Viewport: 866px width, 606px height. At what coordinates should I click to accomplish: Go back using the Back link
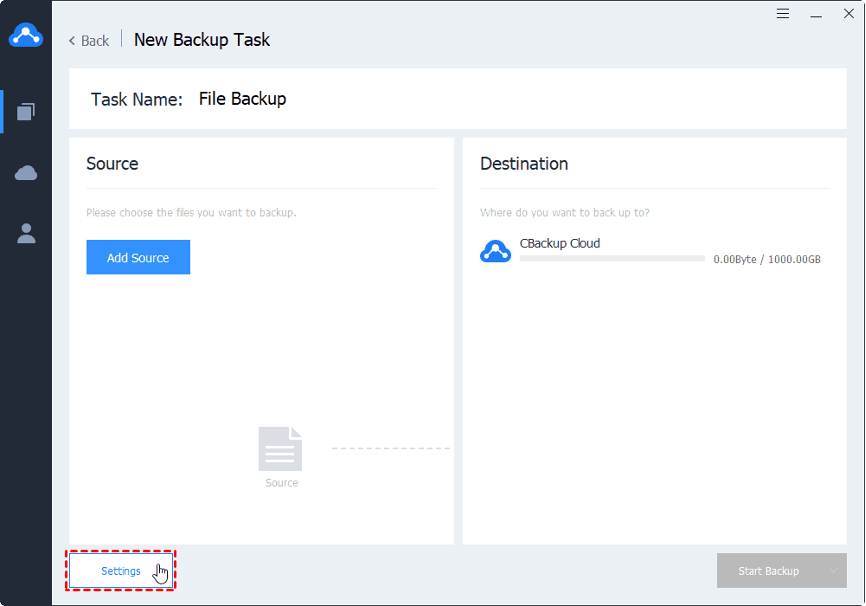pos(89,41)
